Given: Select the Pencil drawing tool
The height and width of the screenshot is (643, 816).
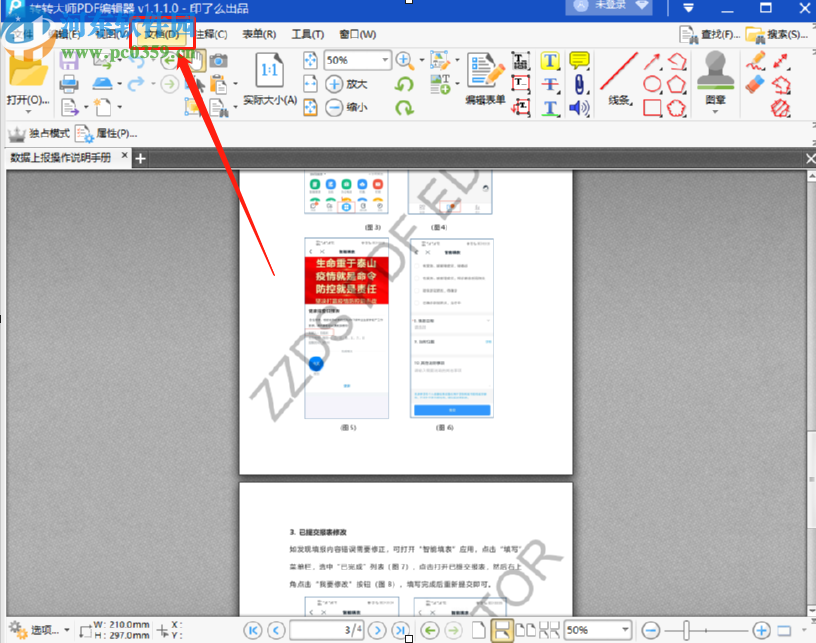Looking at the screenshot, I should coord(756,60).
